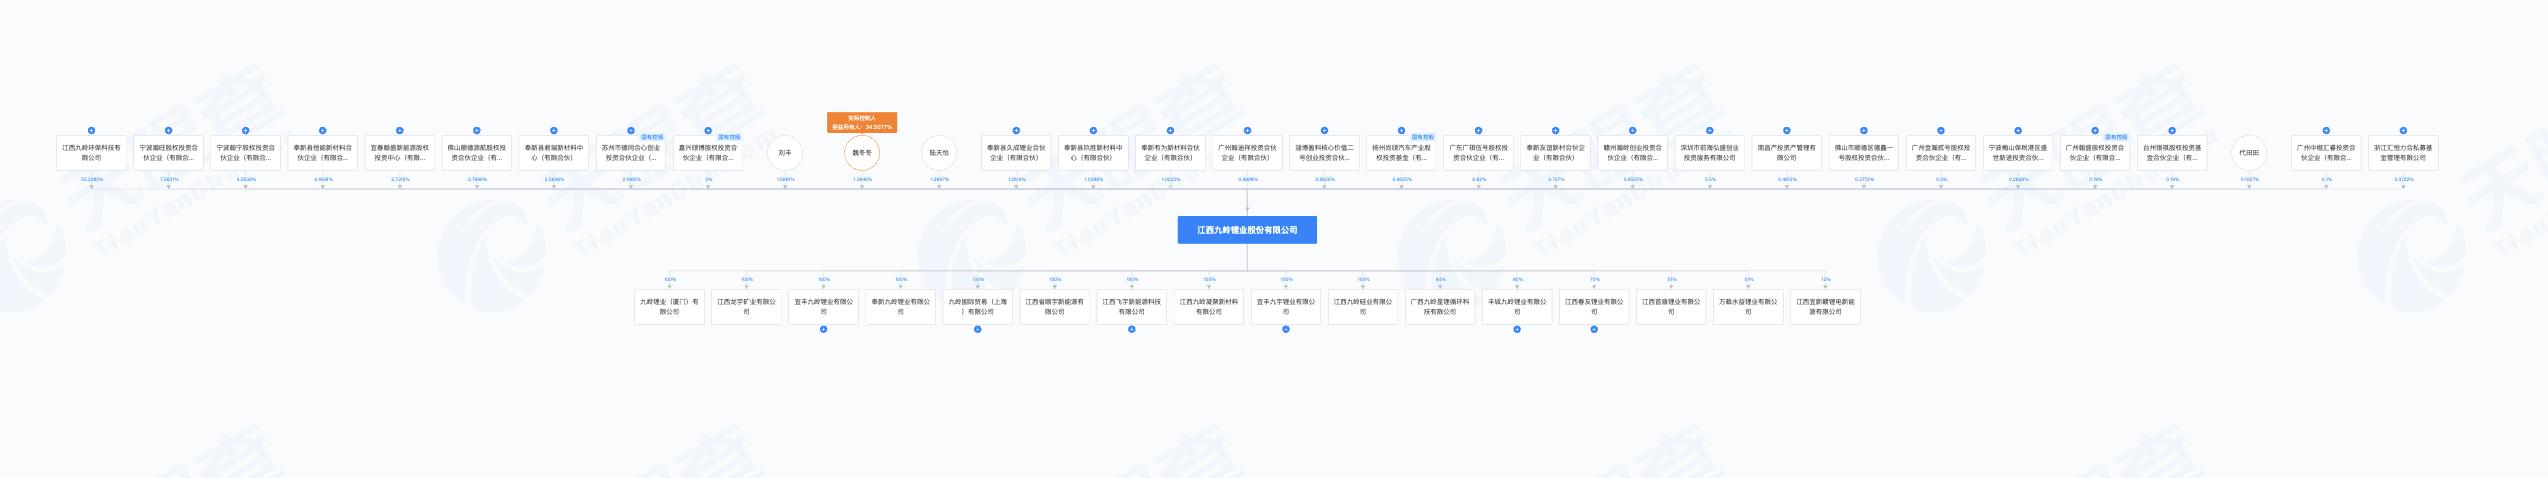Open subsidiary 江西首盛锂业有限公司

click(1671, 307)
